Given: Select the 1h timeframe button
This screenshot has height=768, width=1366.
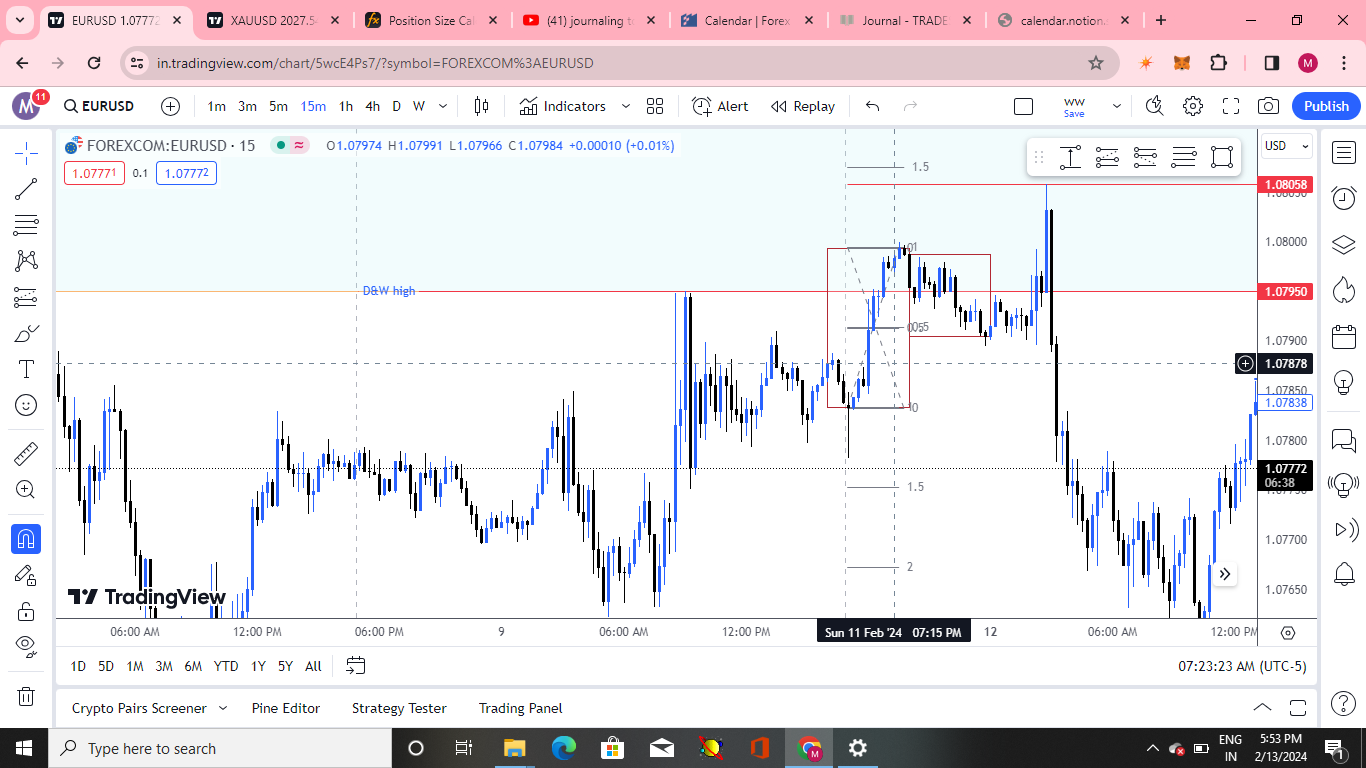Looking at the screenshot, I should (346, 106).
